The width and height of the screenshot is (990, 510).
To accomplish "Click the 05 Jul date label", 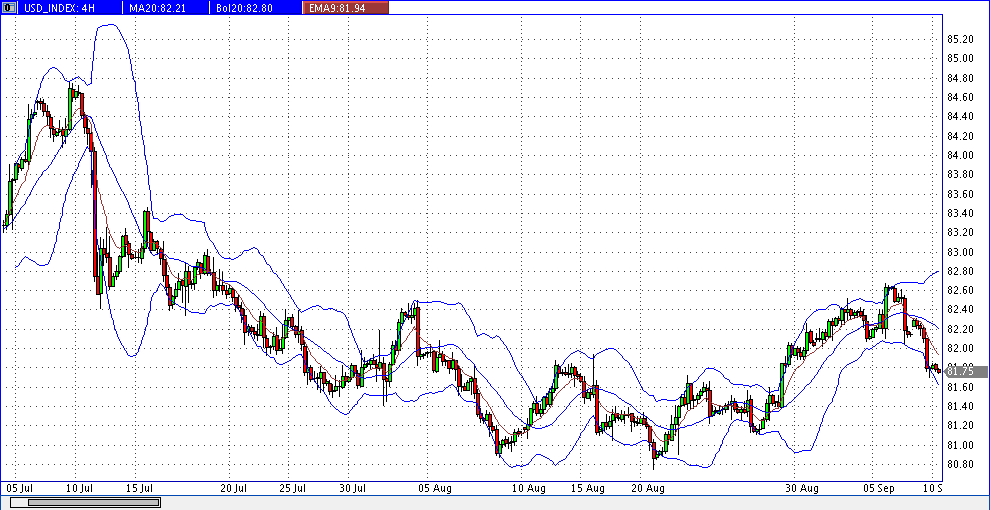I will (x=20, y=488).
